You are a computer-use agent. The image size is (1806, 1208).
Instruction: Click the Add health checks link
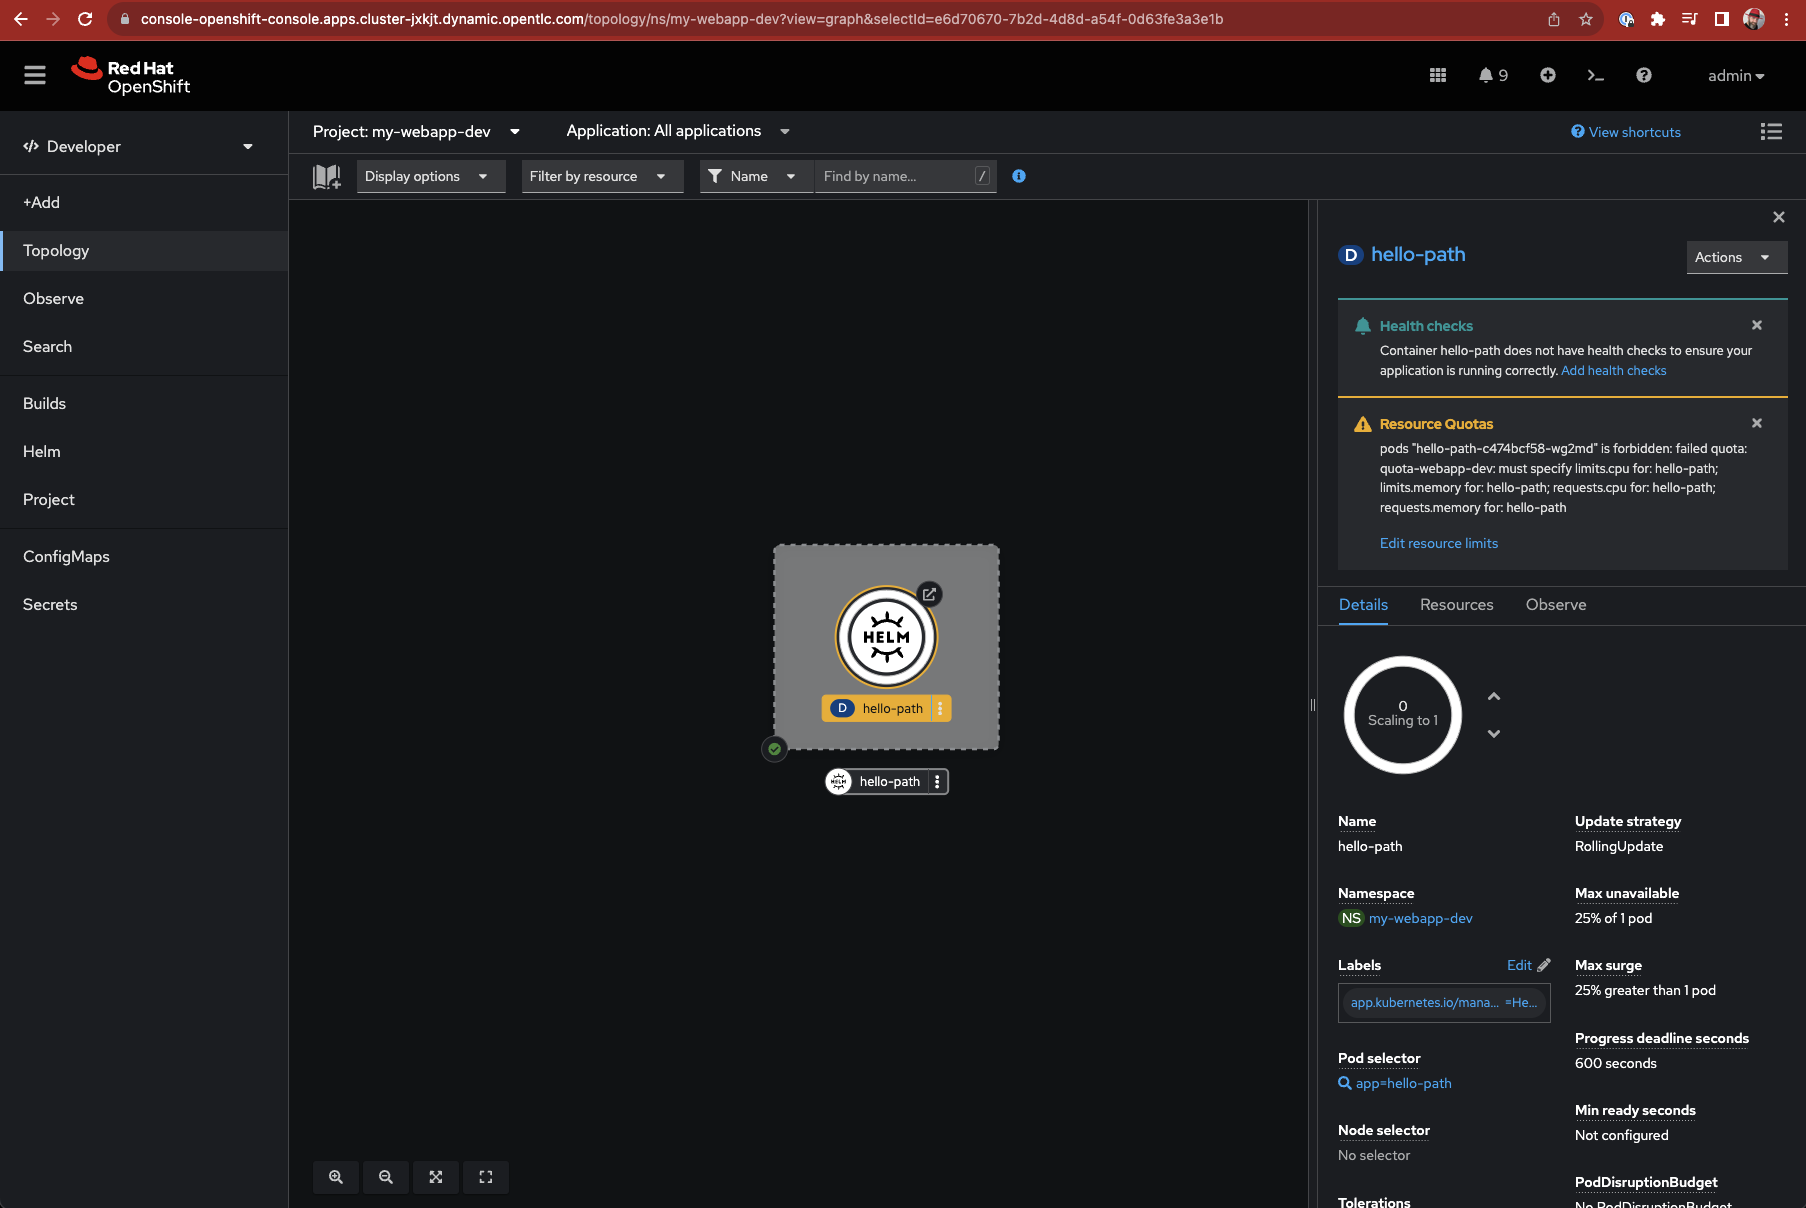pos(1613,371)
